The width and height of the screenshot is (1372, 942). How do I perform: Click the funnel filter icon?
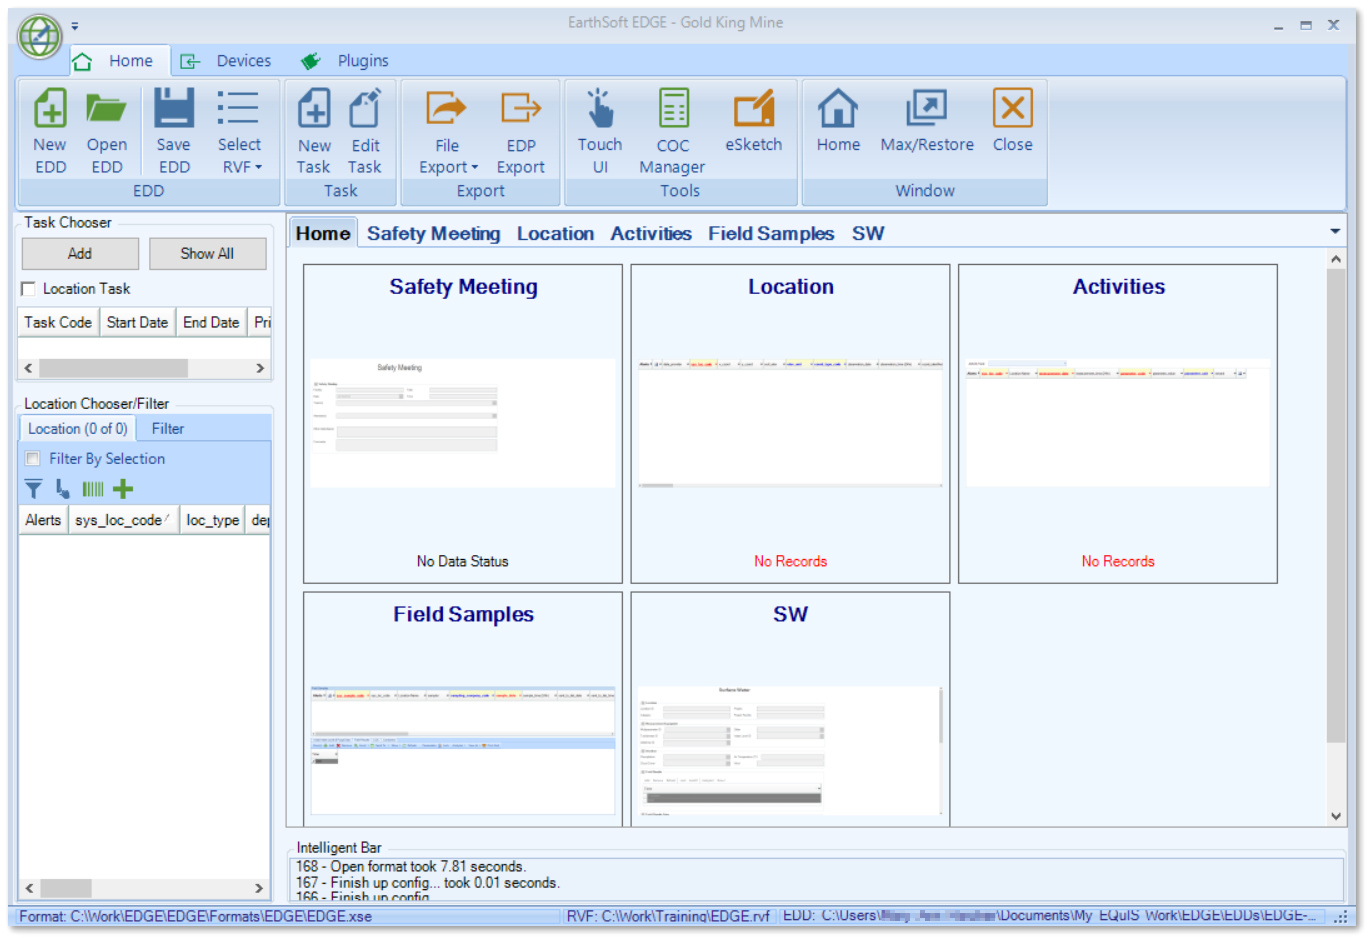[x=34, y=489]
